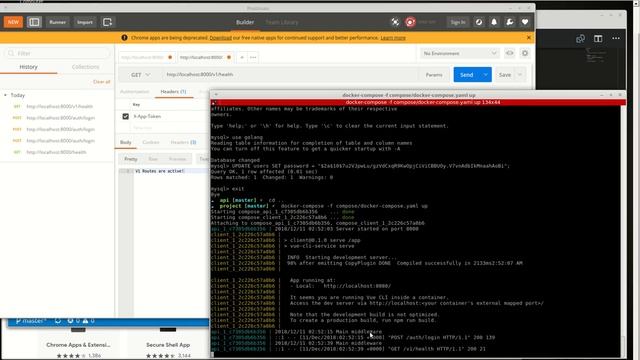Dismiss the Chrome apps deprecation banner
Viewport: 640px width, 360px height.
pyautogui.click(x=529, y=38)
